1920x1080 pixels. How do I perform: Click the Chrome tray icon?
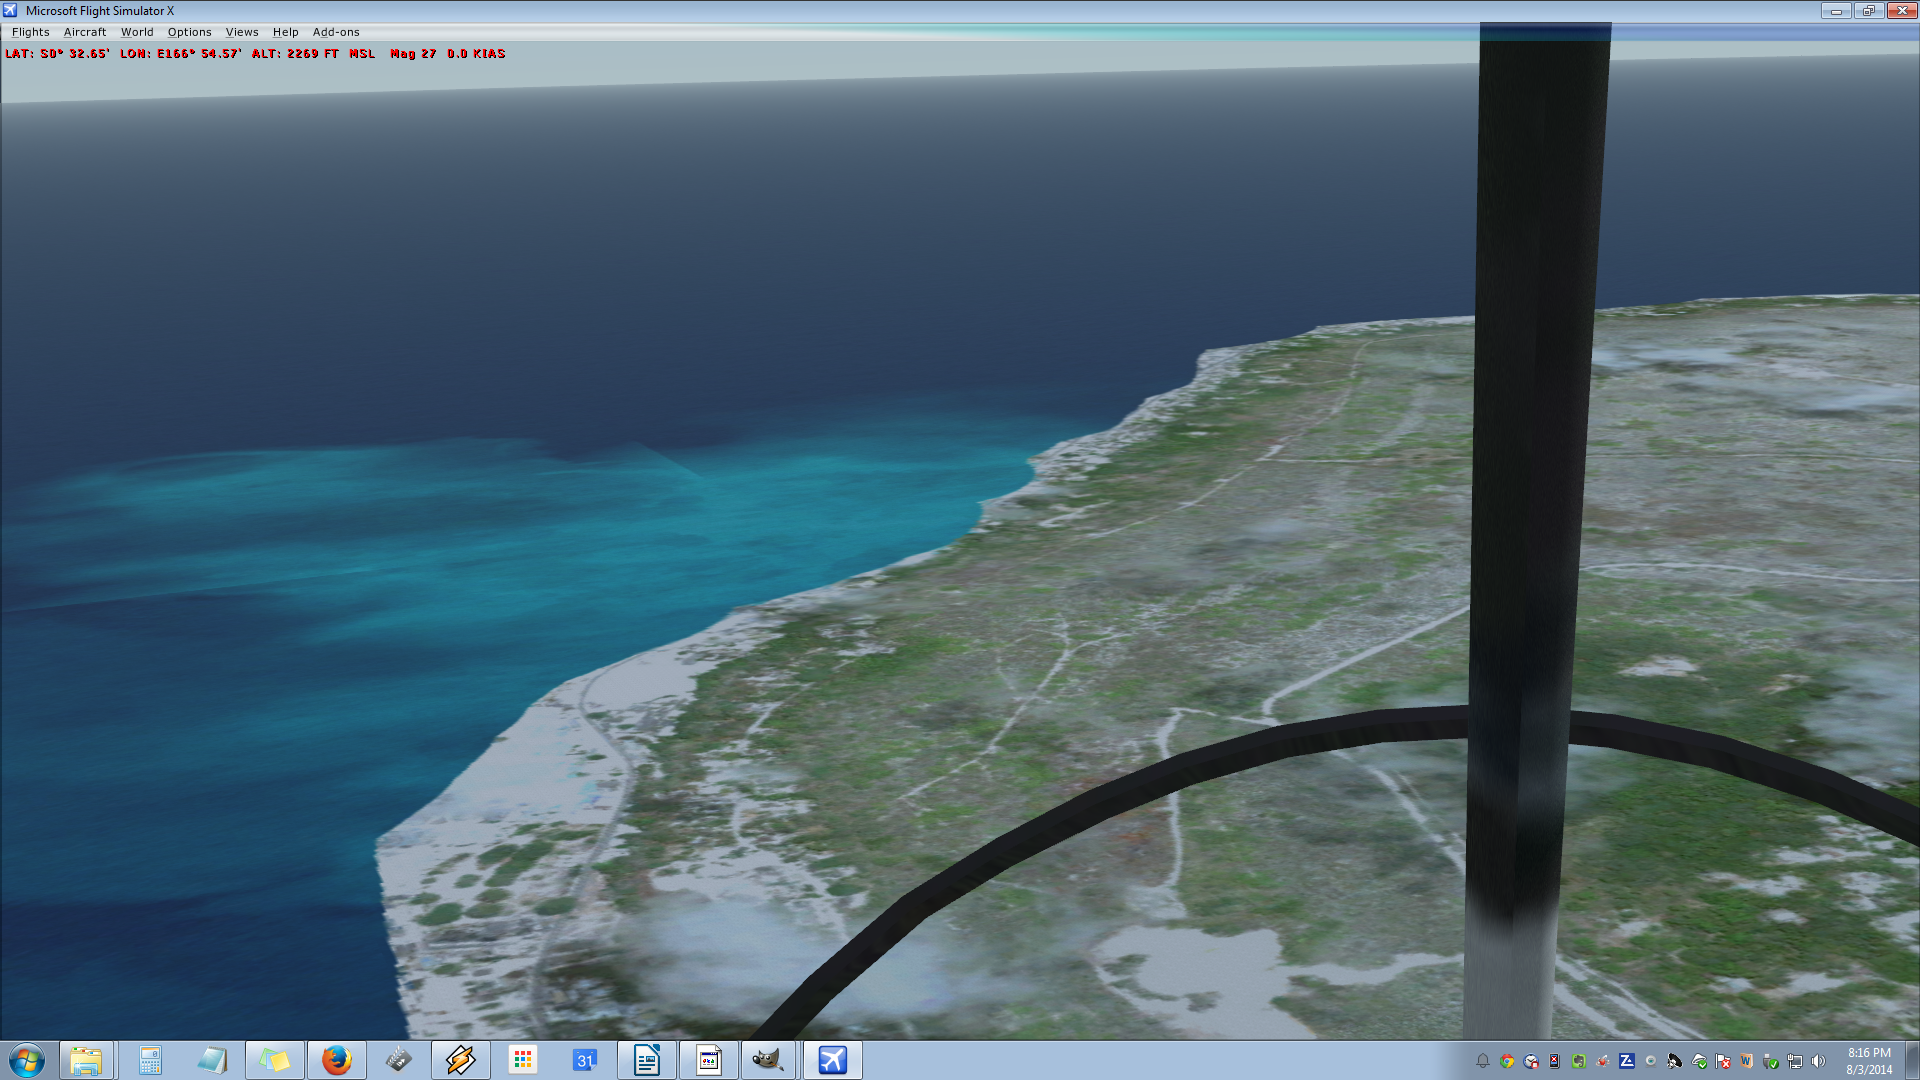click(1507, 1061)
